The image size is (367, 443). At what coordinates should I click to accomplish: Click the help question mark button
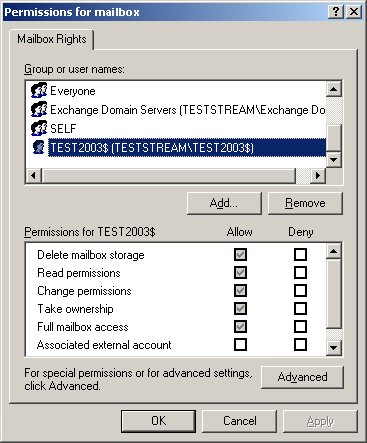[x=336, y=12]
